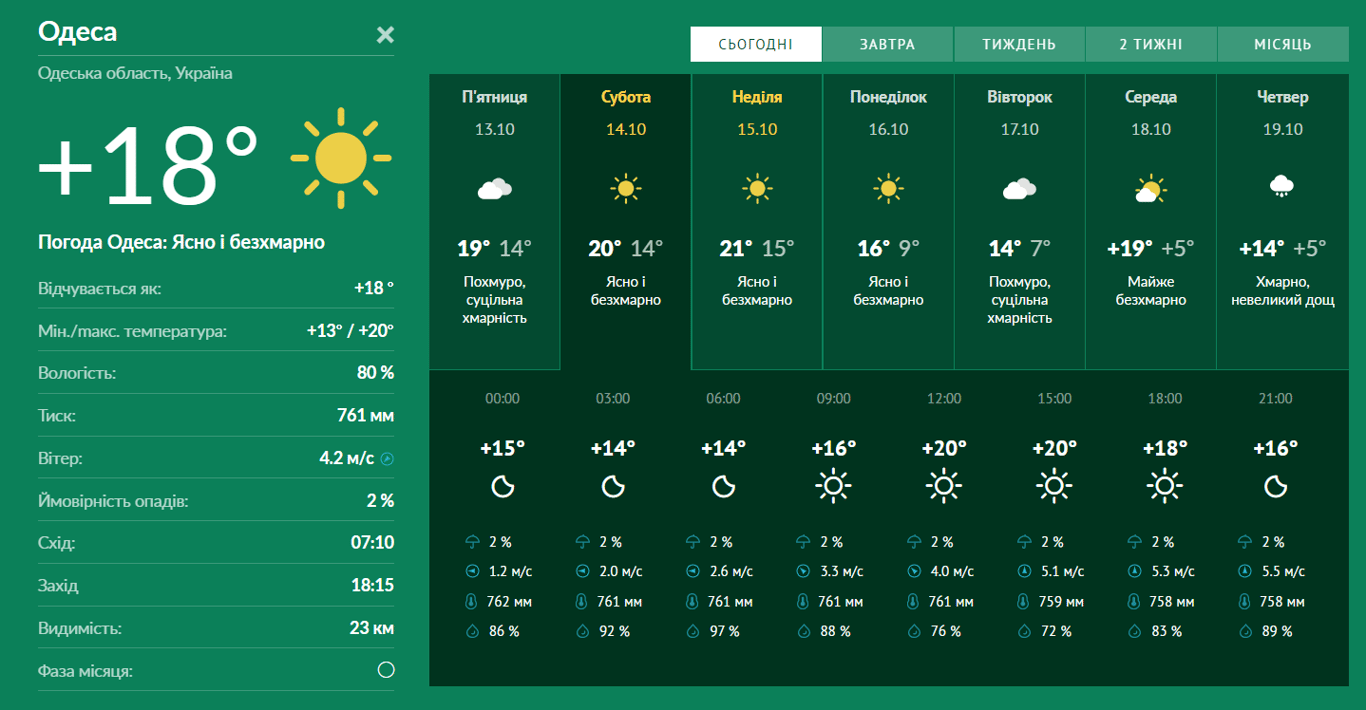Click the partly cloudy icon for Середа

pyautogui.click(x=1151, y=188)
